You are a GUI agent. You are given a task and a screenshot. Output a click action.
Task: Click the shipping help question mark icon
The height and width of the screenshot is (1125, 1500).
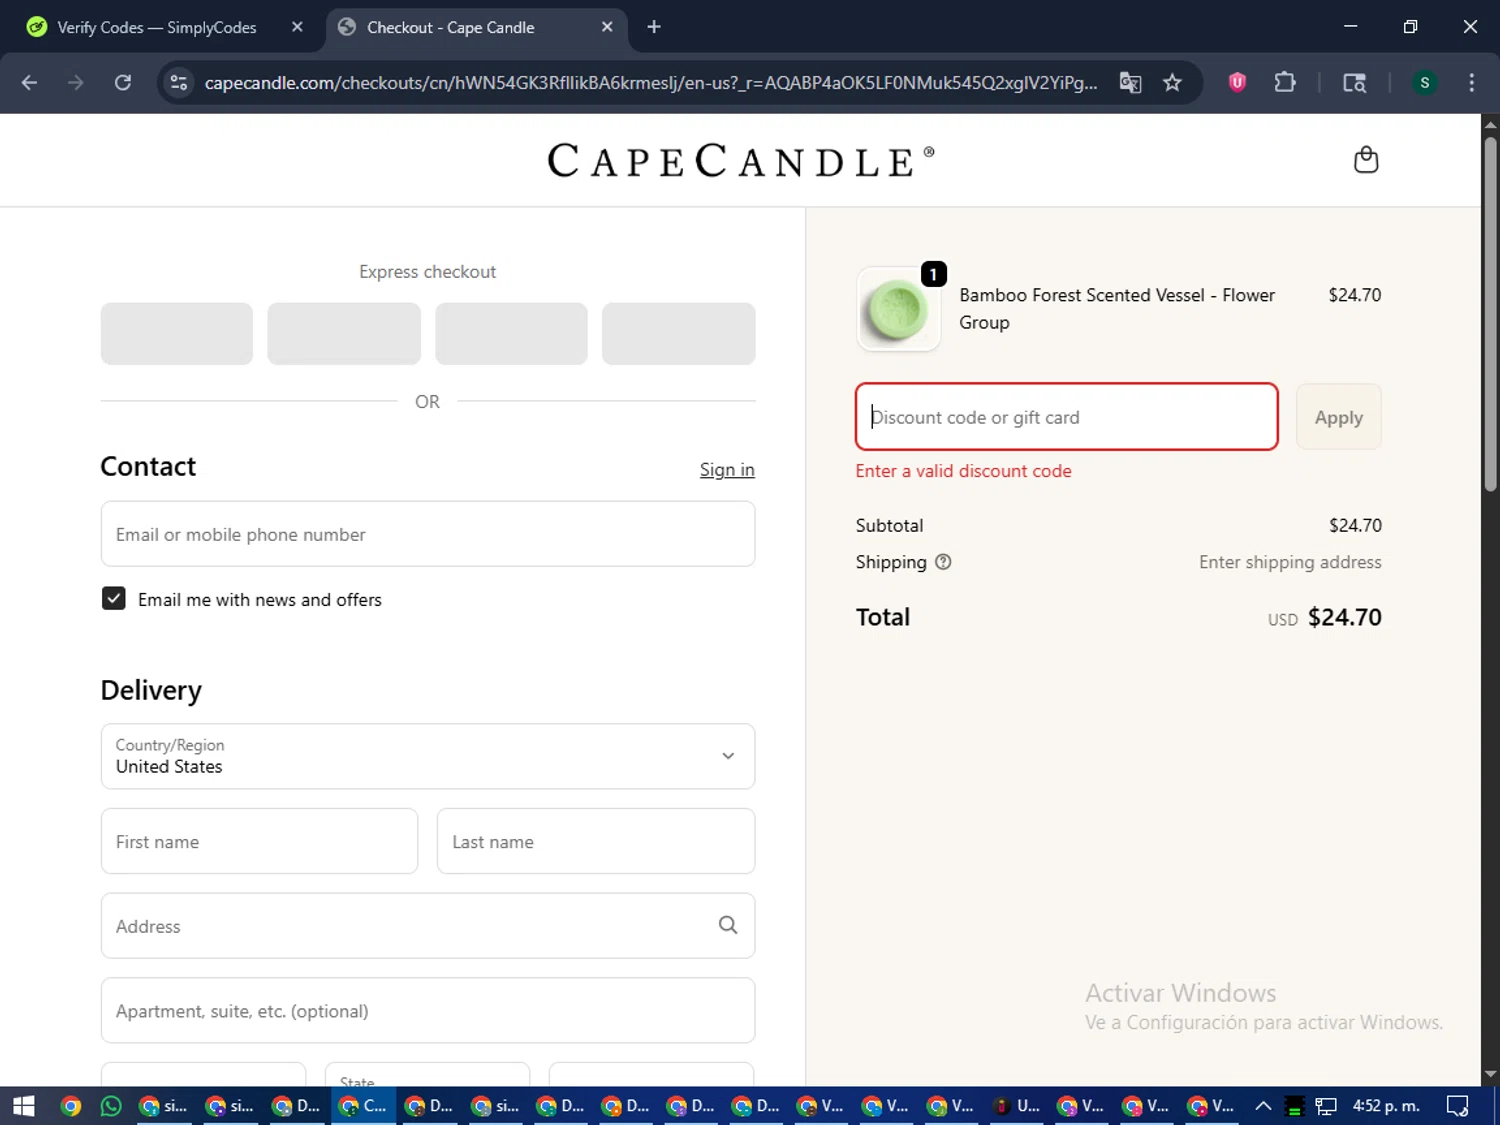pyautogui.click(x=942, y=562)
